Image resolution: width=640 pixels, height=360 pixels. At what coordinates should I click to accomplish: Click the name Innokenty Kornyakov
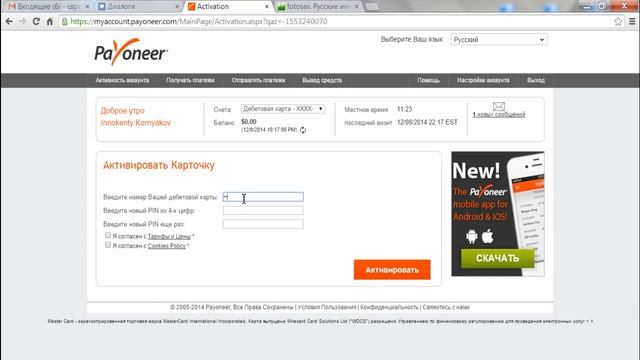(136, 123)
